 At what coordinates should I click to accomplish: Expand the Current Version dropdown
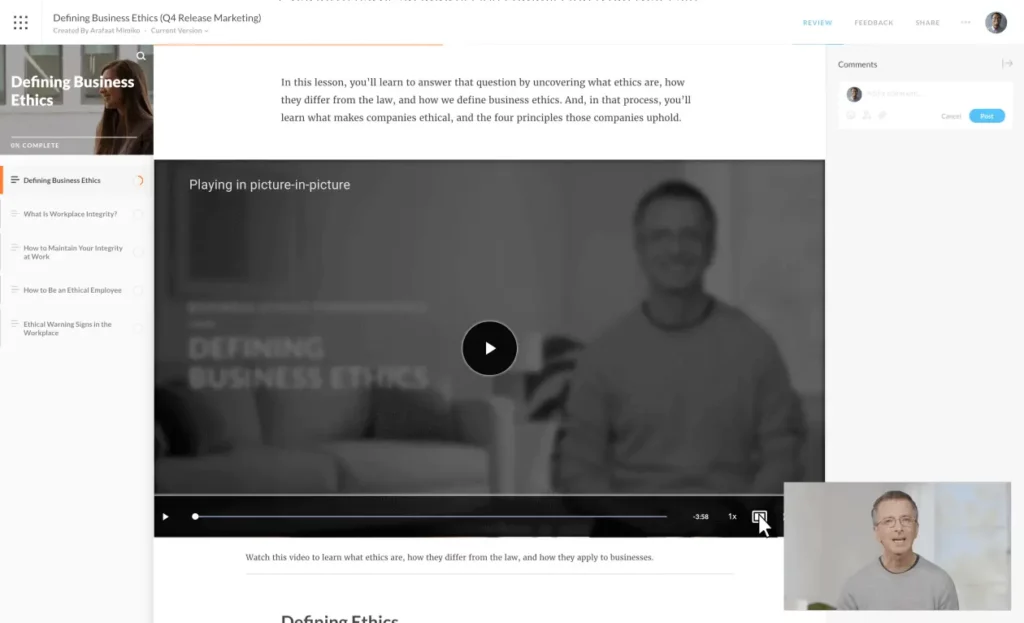pyautogui.click(x=180, y=31)
